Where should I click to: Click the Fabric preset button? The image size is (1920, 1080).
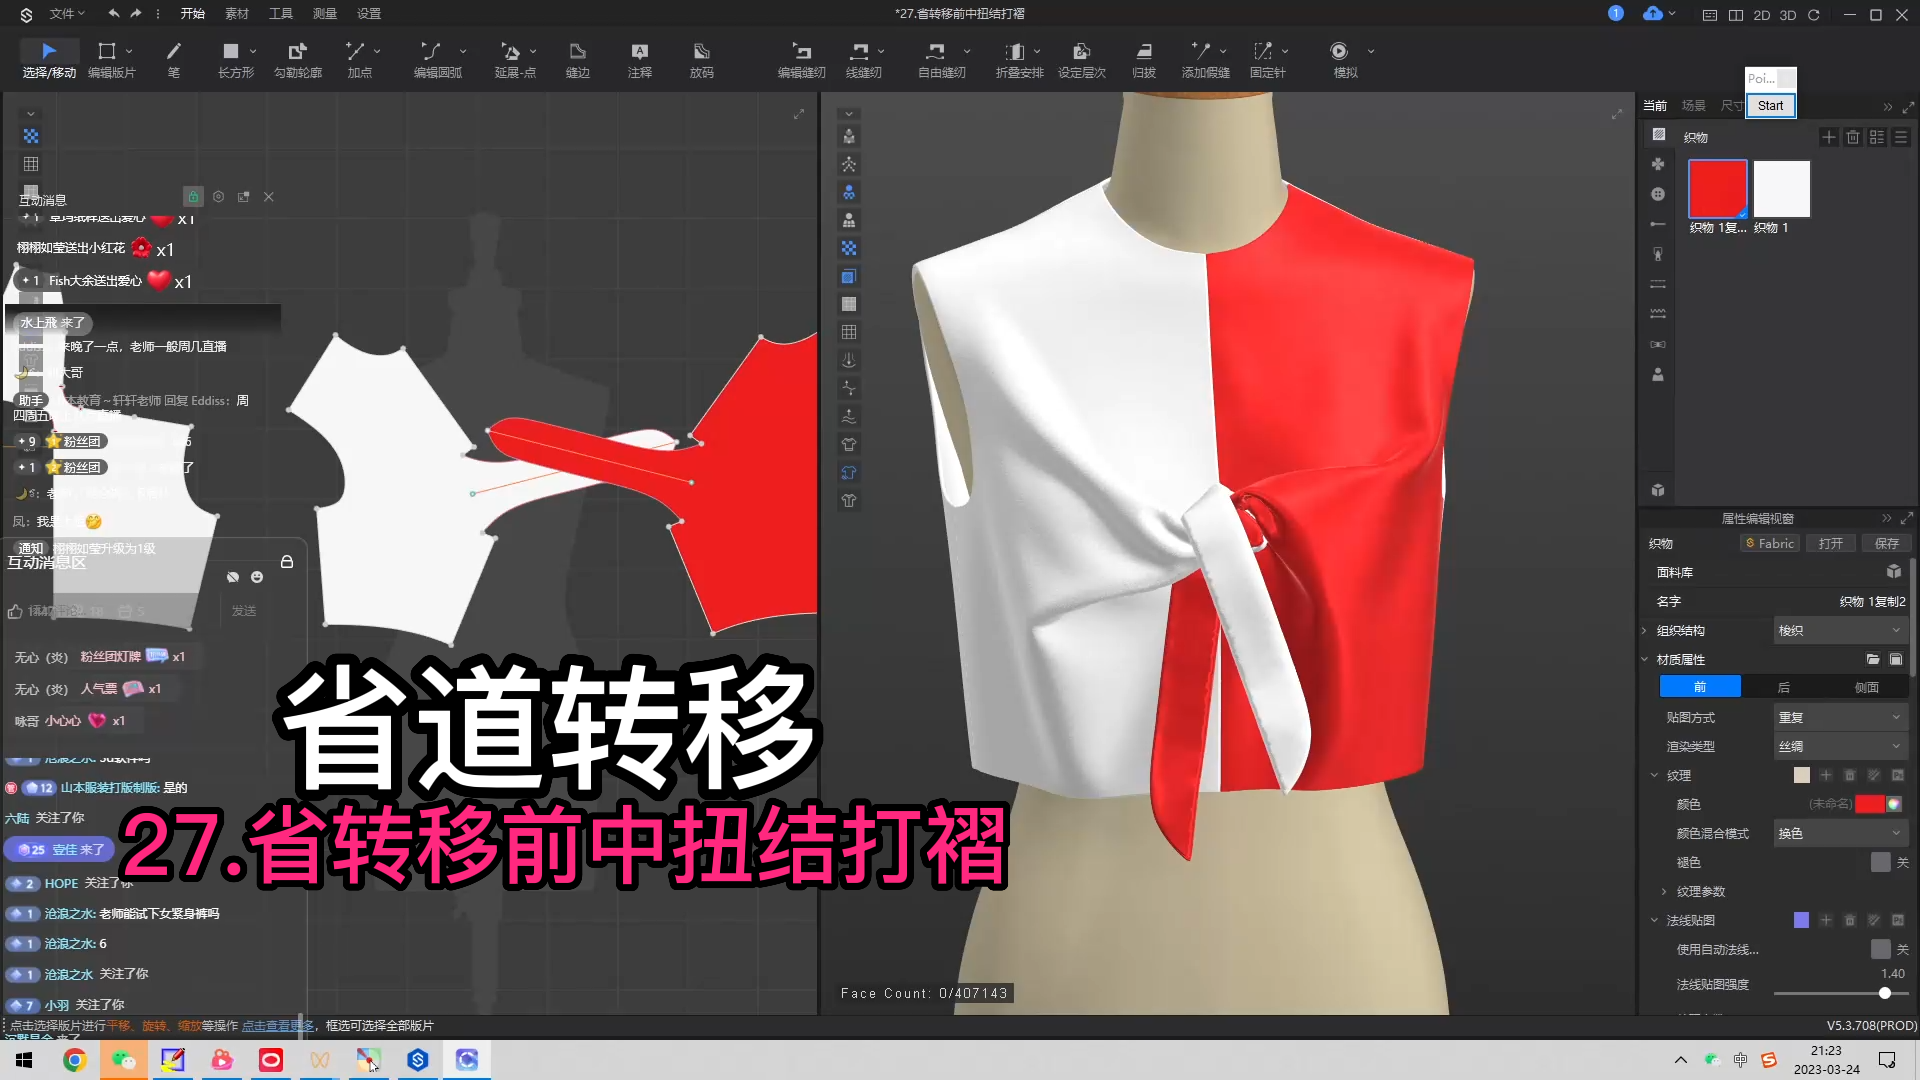click(1770, 543)
